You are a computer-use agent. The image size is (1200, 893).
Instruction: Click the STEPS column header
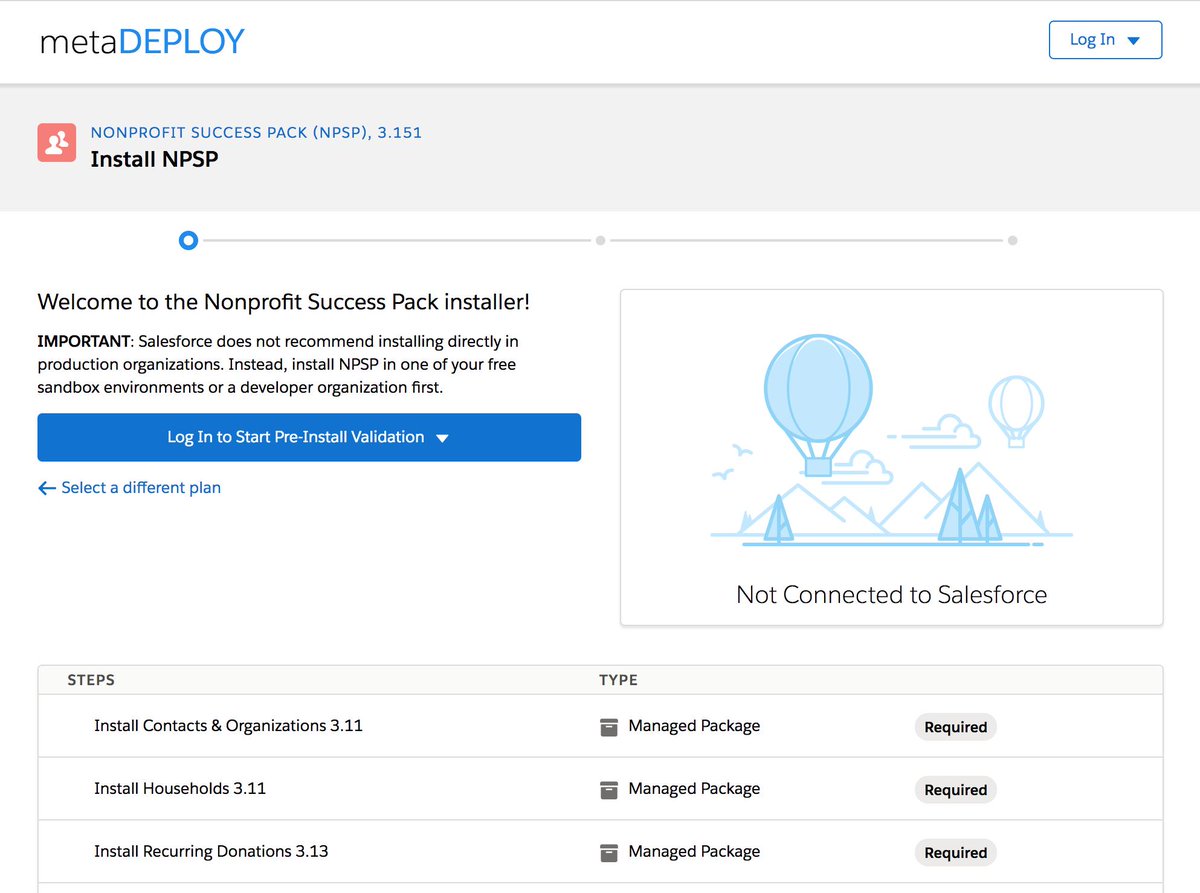(x=91, y=680)
